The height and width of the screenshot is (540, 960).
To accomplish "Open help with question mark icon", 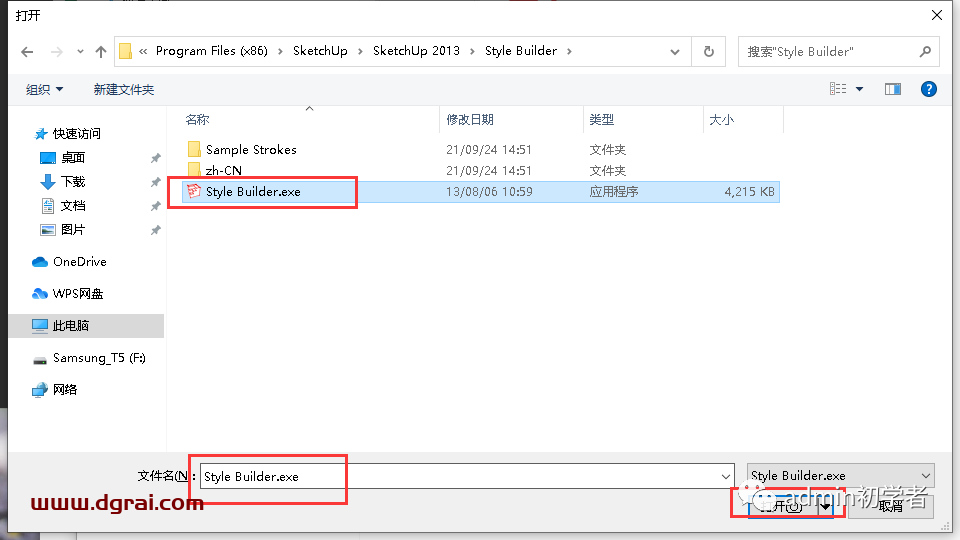I will tap(929, 89).
